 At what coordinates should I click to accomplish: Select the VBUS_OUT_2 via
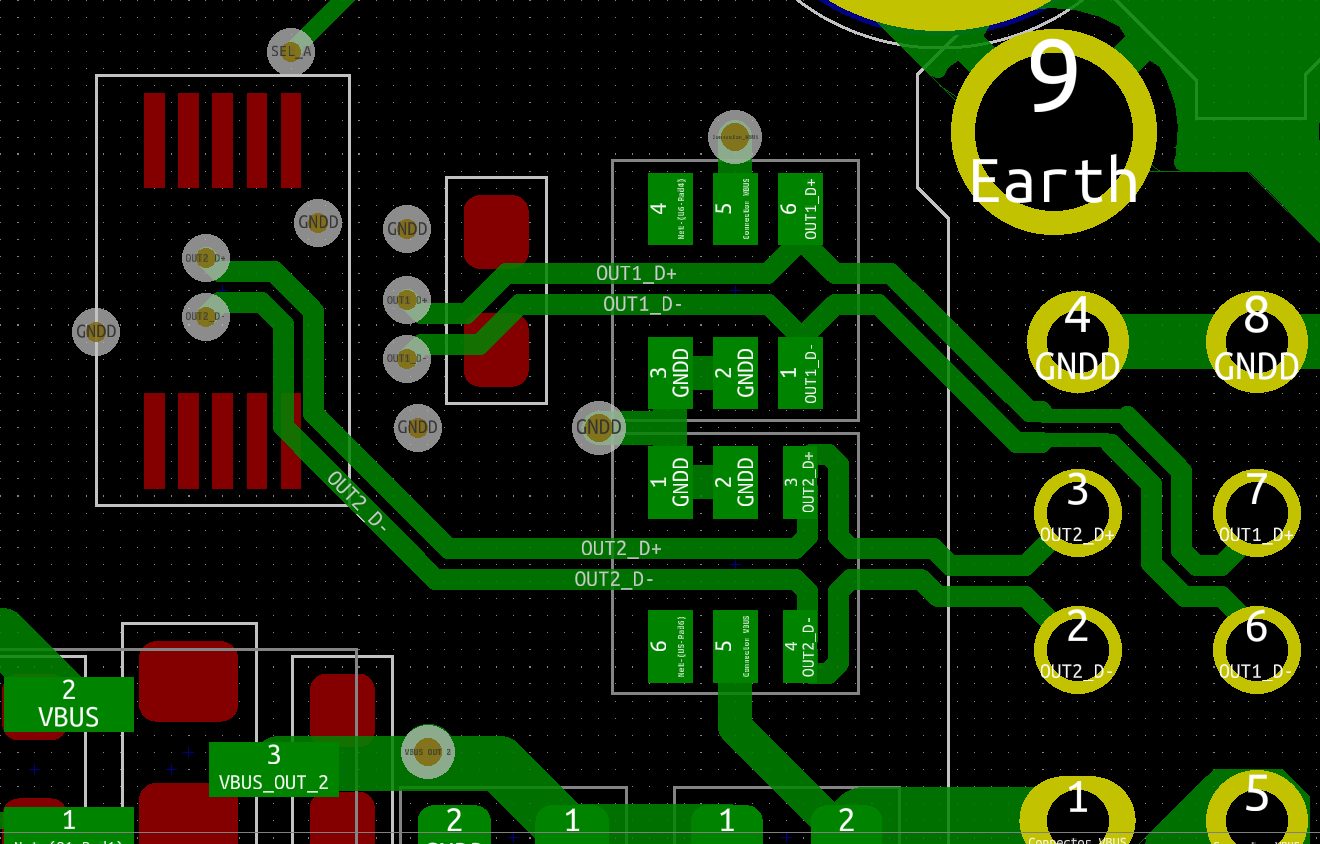428,752
